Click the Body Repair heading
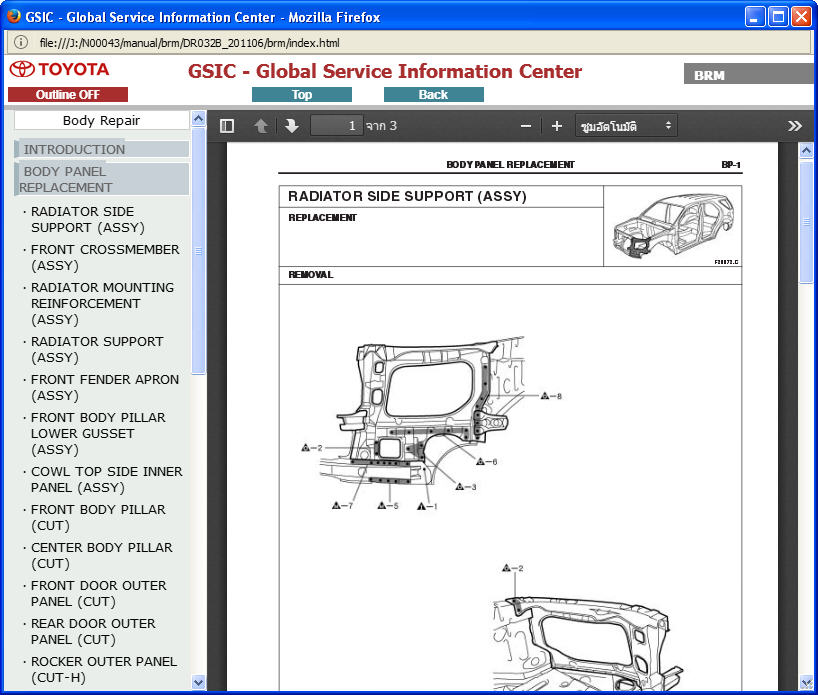This screenshot has height=695, width=818. pos(101,121)
